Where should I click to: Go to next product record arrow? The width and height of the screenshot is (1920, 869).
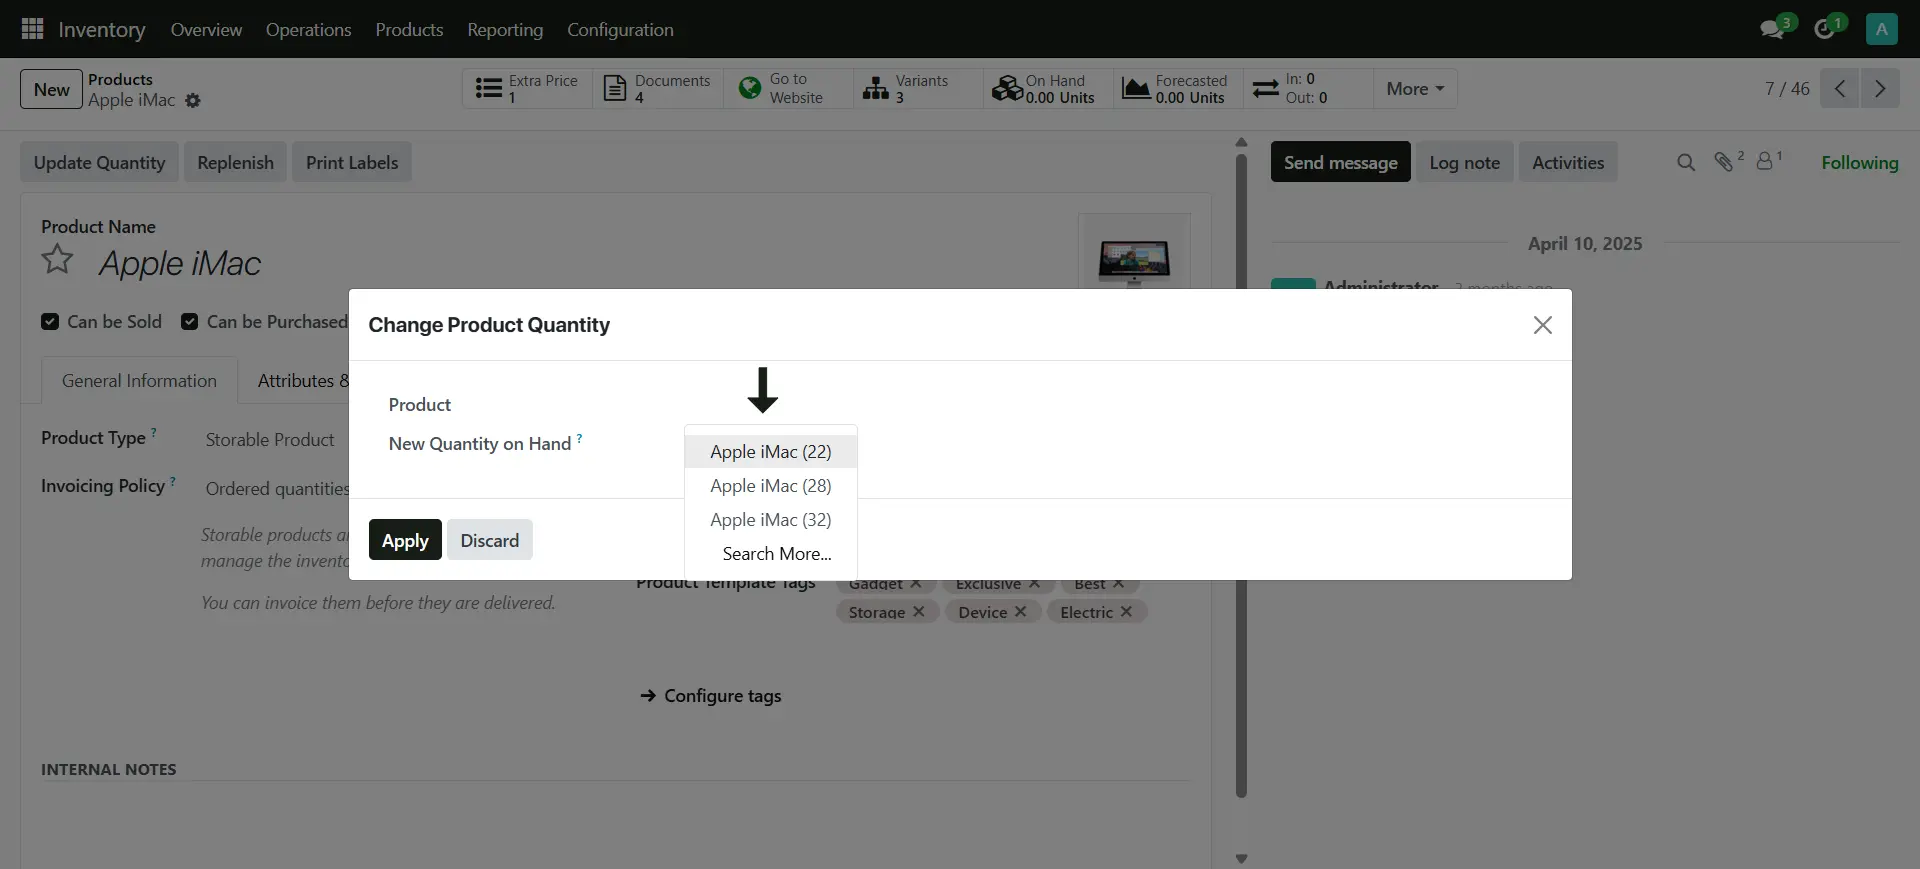(1880, 88)
